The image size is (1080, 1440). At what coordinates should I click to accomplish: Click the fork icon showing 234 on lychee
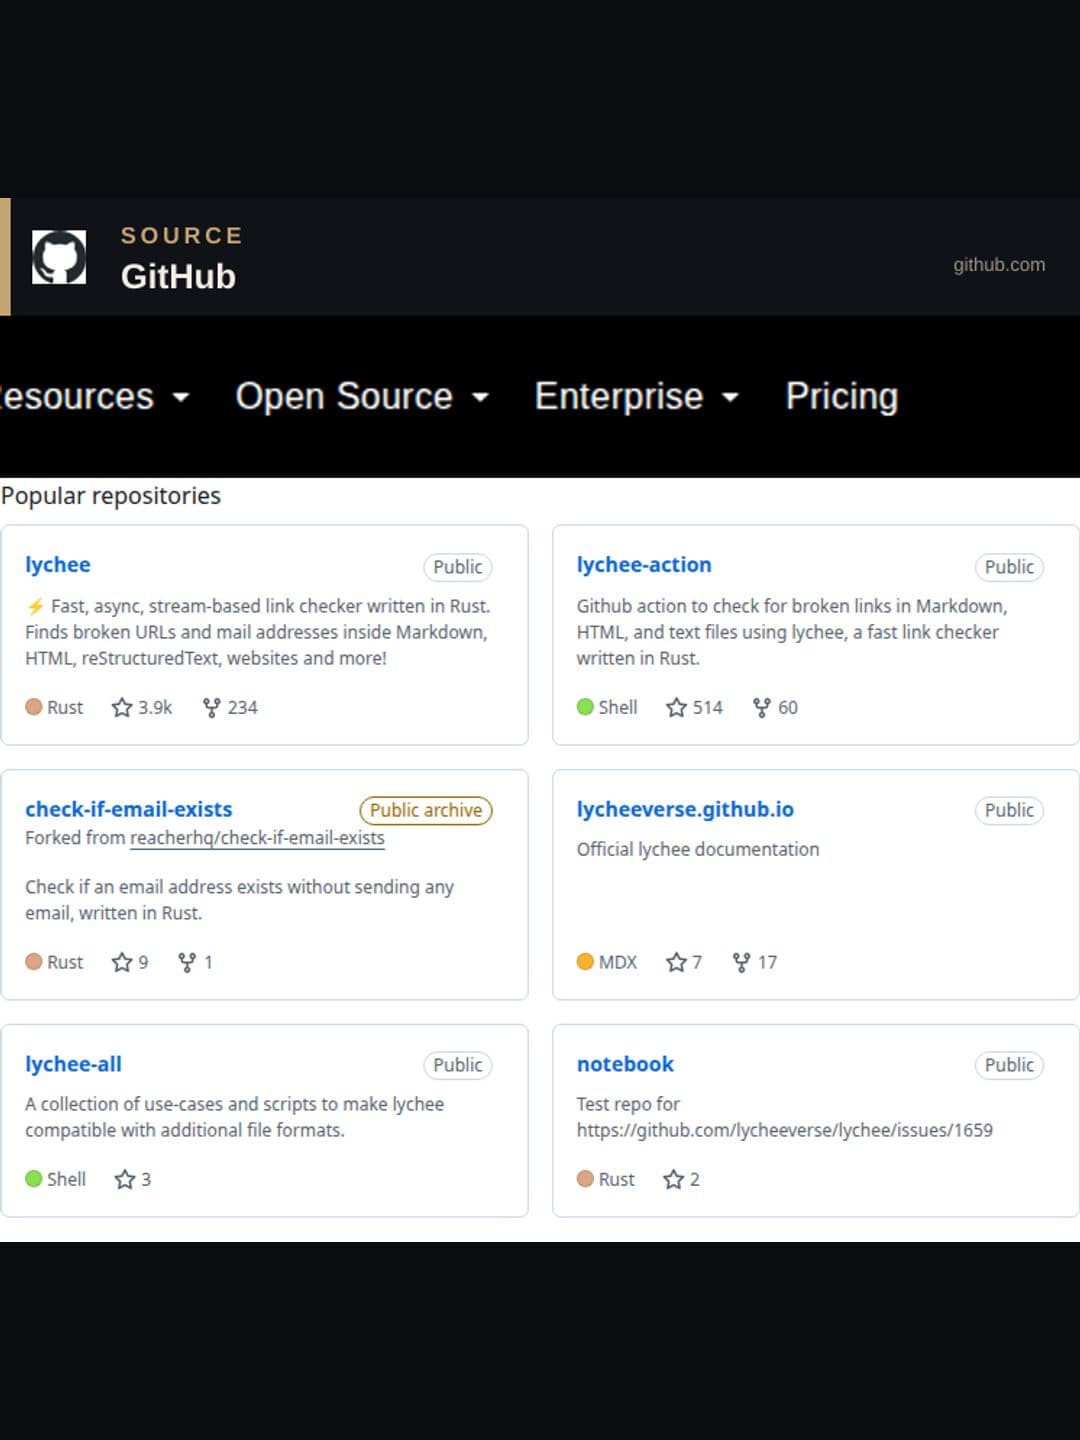click(x=211, y=708)
